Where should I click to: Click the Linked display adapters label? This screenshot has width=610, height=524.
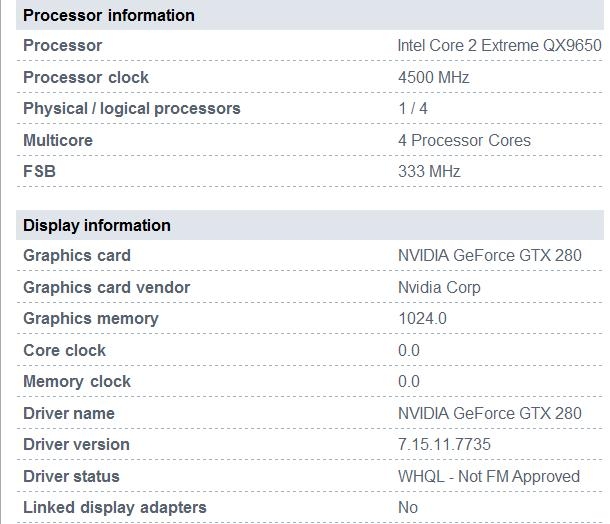(x=115, y=507)
